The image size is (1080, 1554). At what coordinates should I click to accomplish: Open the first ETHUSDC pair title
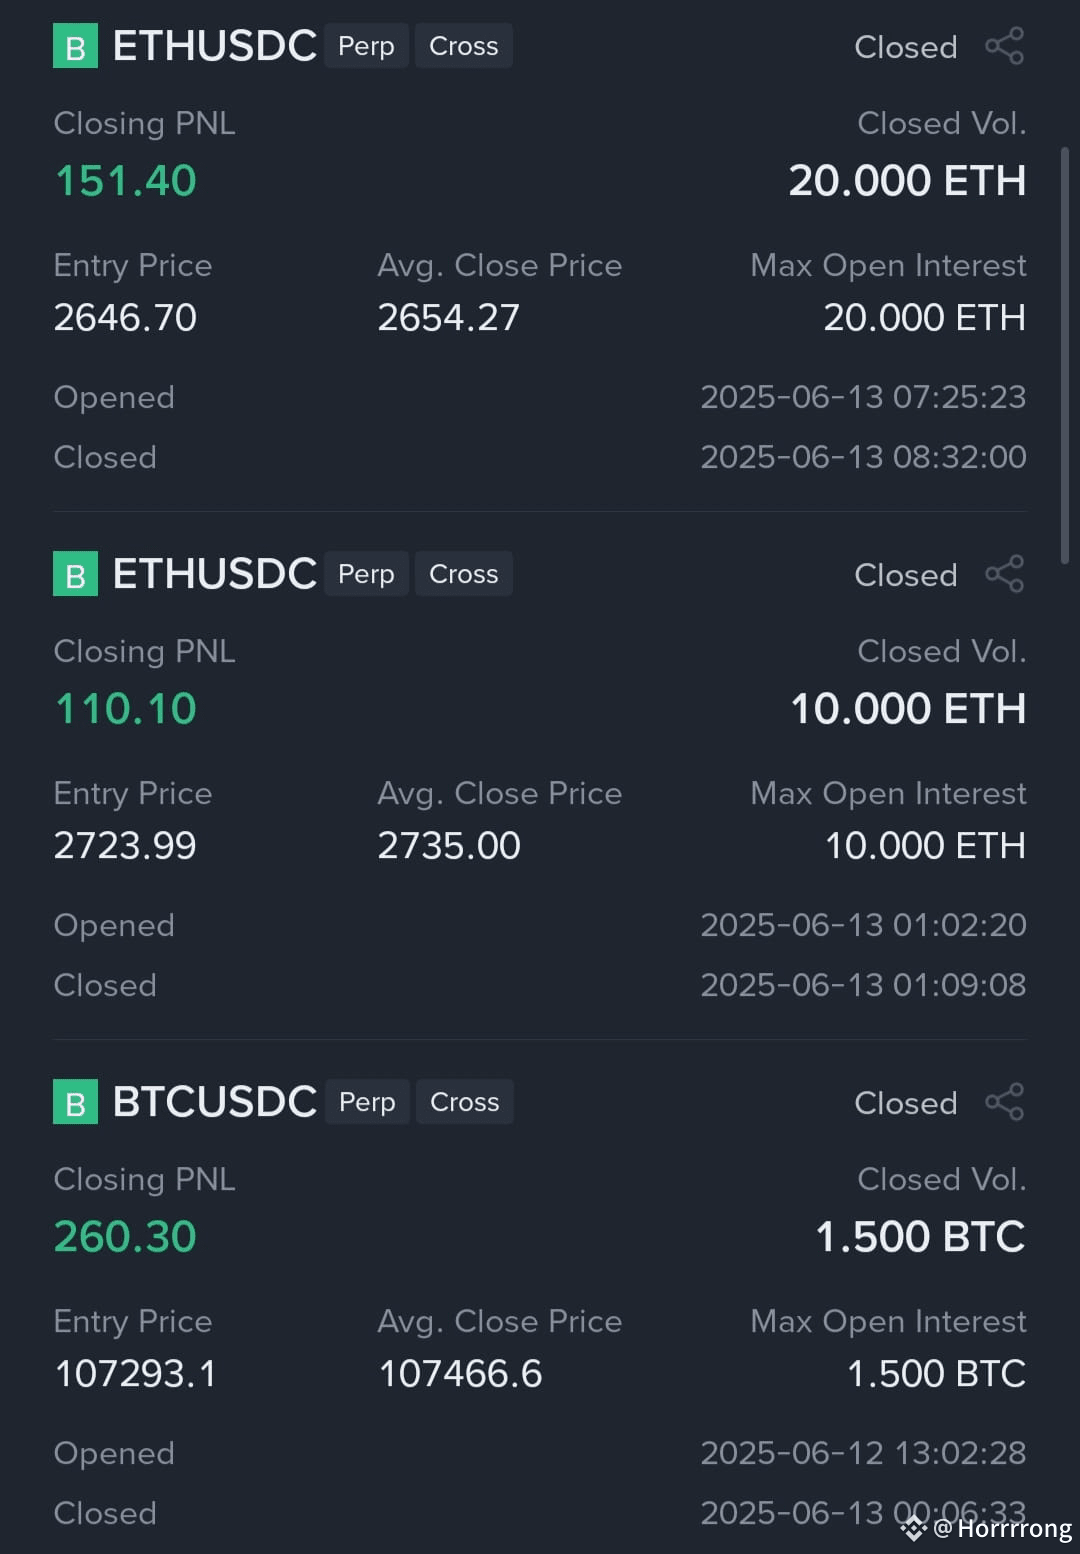coord(215,46)
